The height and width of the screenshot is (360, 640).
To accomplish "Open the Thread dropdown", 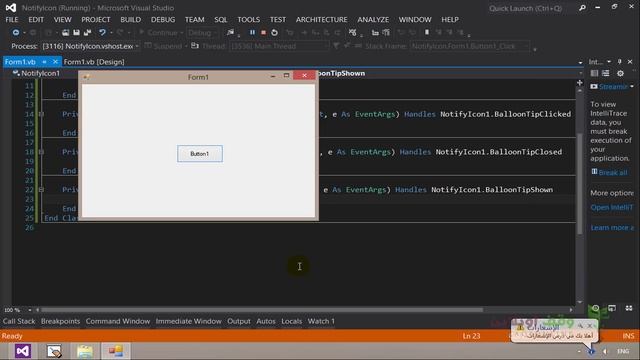I will point(326,46).
